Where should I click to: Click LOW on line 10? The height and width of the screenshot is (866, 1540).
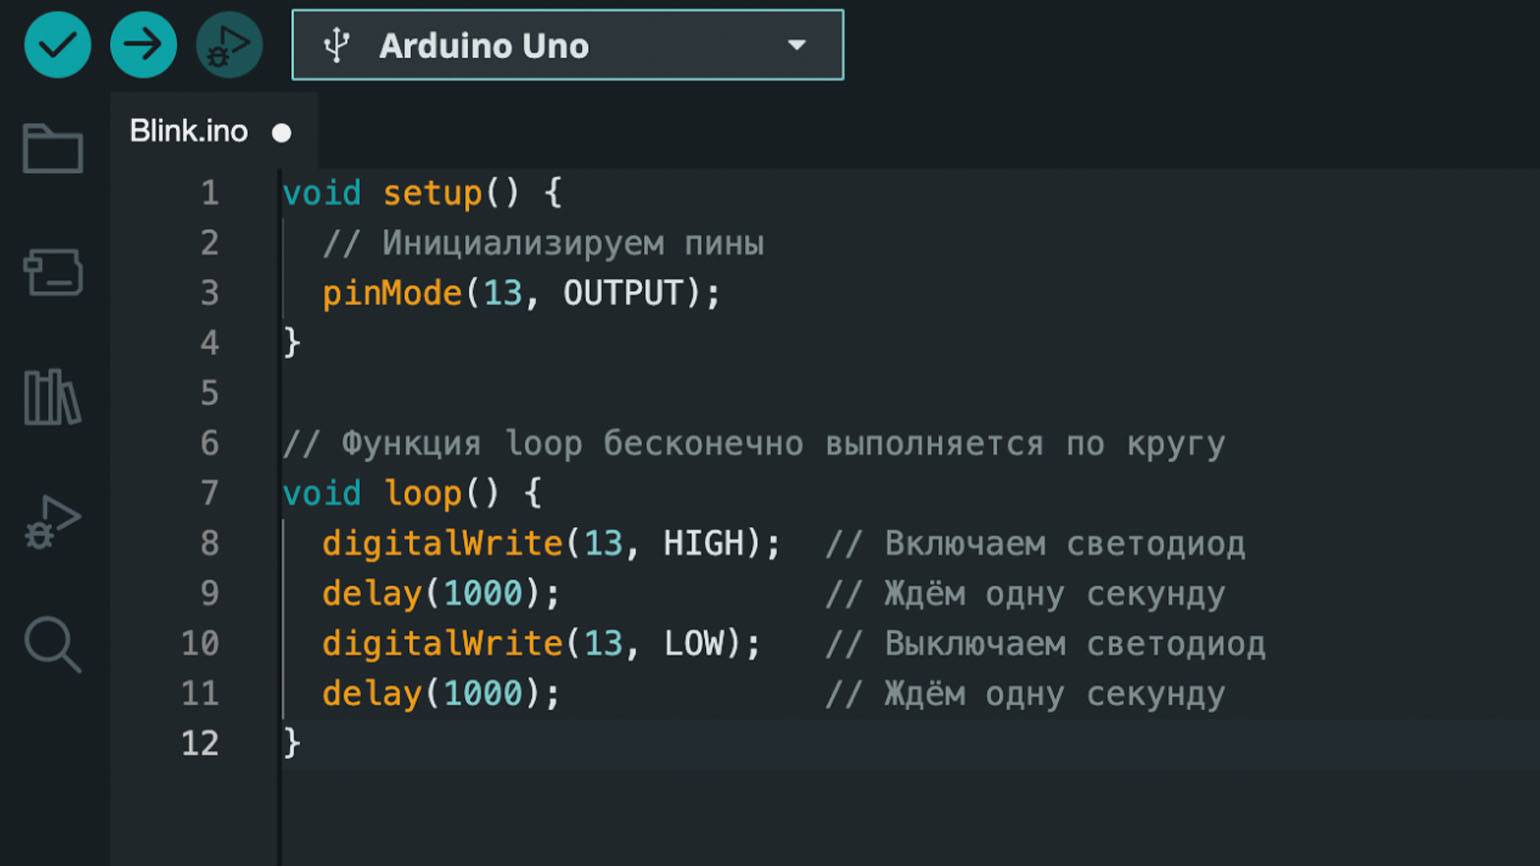point(694,643)
